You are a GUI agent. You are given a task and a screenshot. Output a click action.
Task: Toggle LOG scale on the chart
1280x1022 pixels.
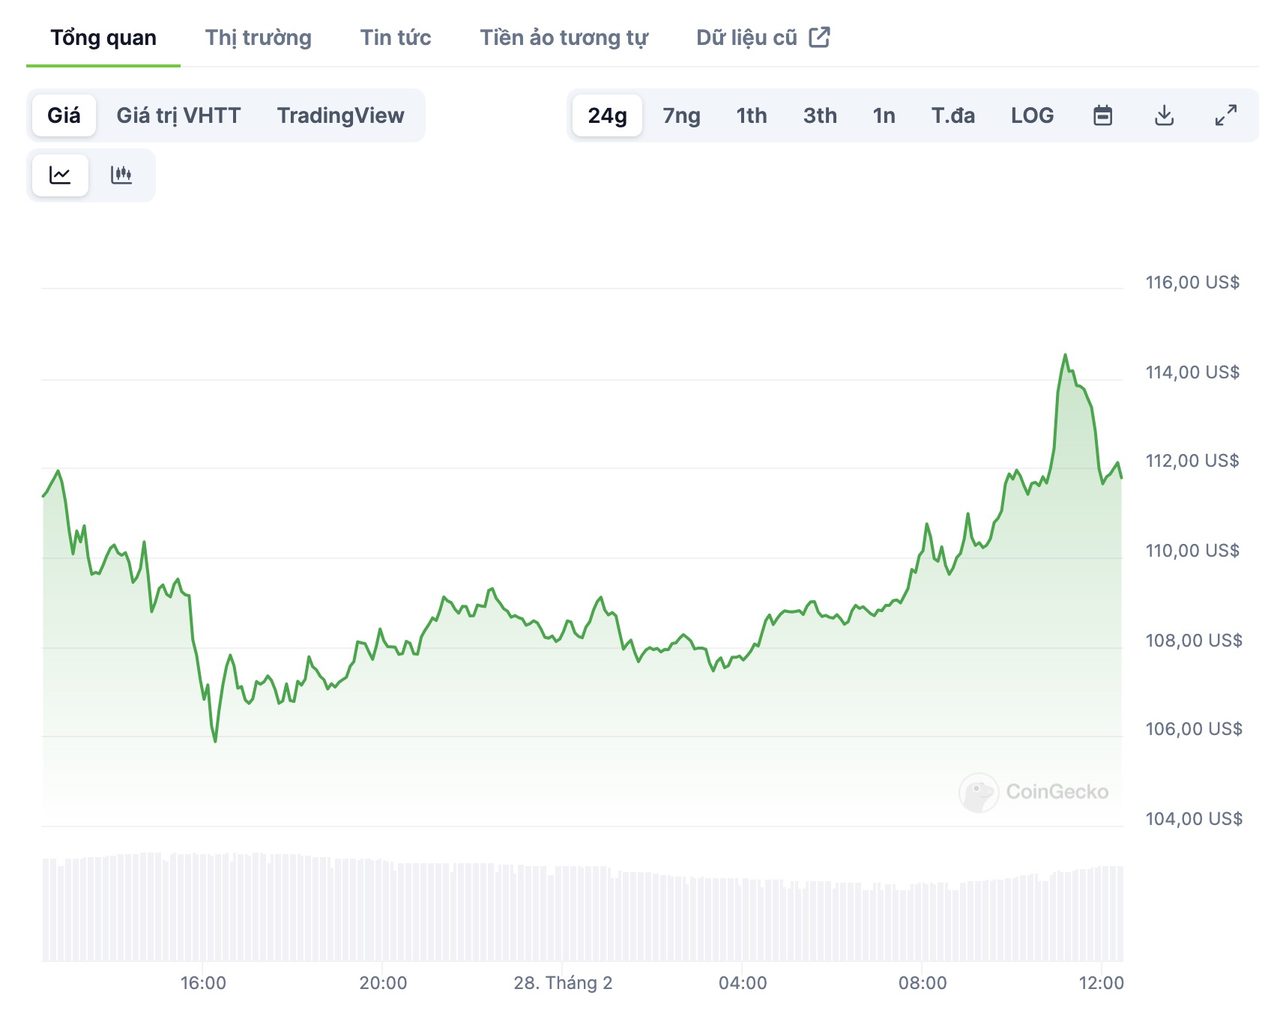1032,116
